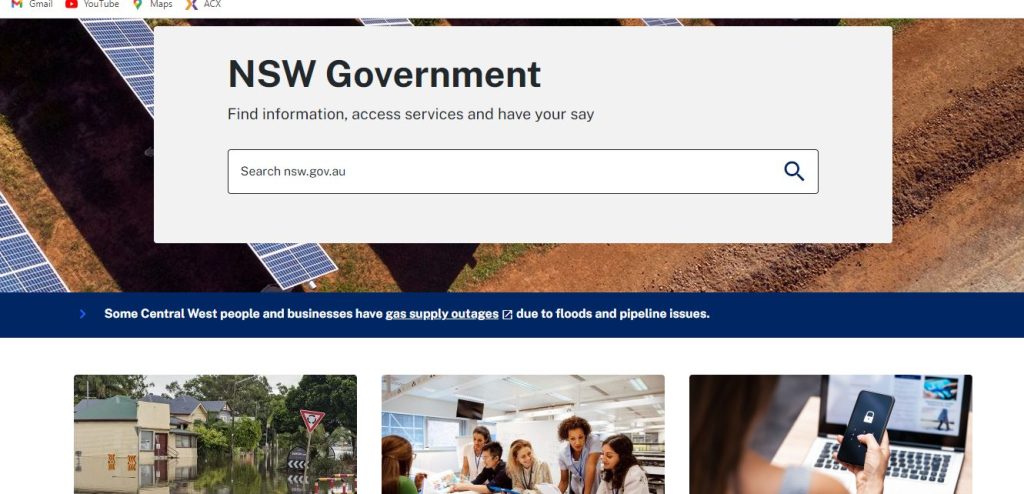Open the Maps bookmark label
The height and width of the screenshot is (494, 1024).
click(x=161, y=4)
